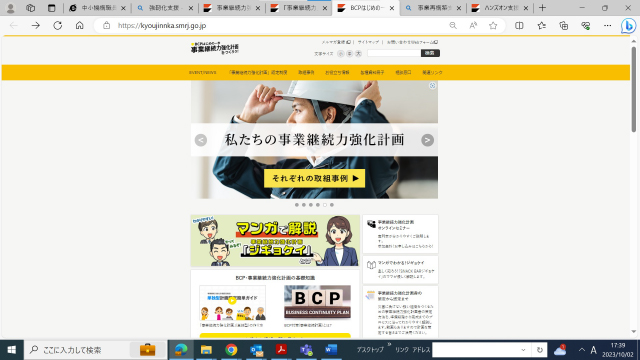Expand hidden system tray icons chevron
The image size is (640, 360).
pyautogui.click(x=582, y=350)
